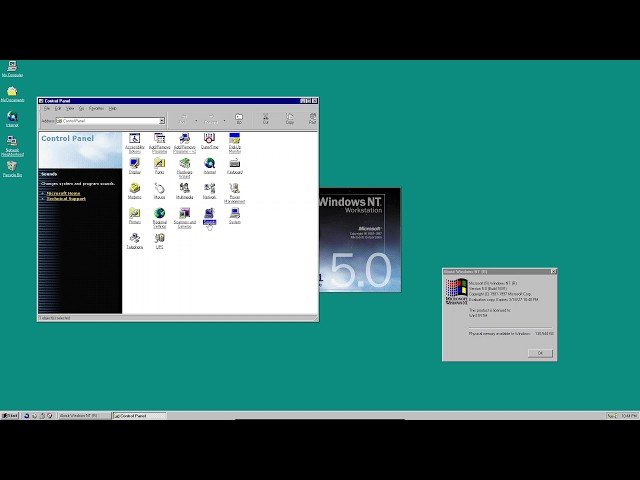Launch the Hardware Wizard applet
The image size is (640, 480).
coord(184,168)
